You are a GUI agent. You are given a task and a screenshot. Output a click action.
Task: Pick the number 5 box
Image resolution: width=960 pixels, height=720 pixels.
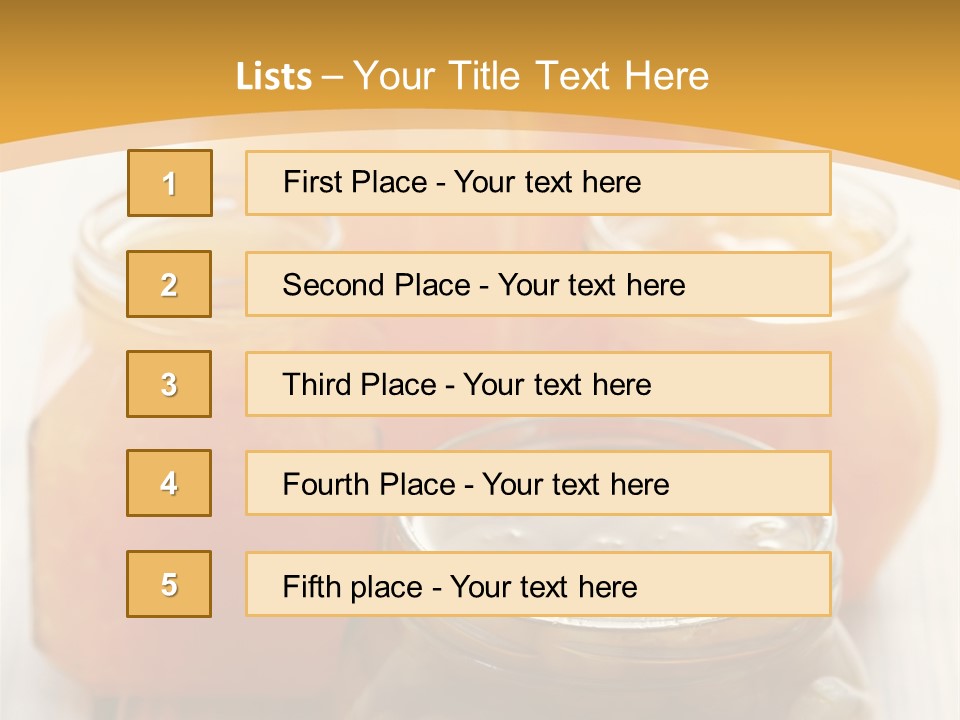[x=169, y=584]
